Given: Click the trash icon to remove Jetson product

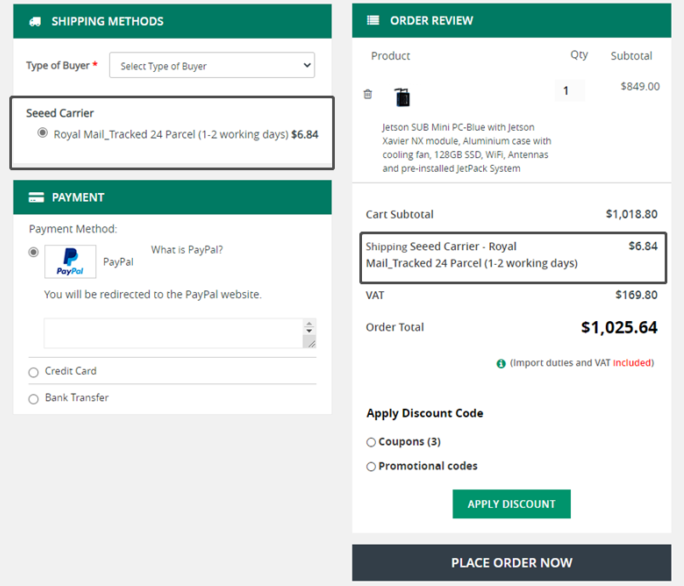Looking at the screenshot, I should tap(368, 94).
